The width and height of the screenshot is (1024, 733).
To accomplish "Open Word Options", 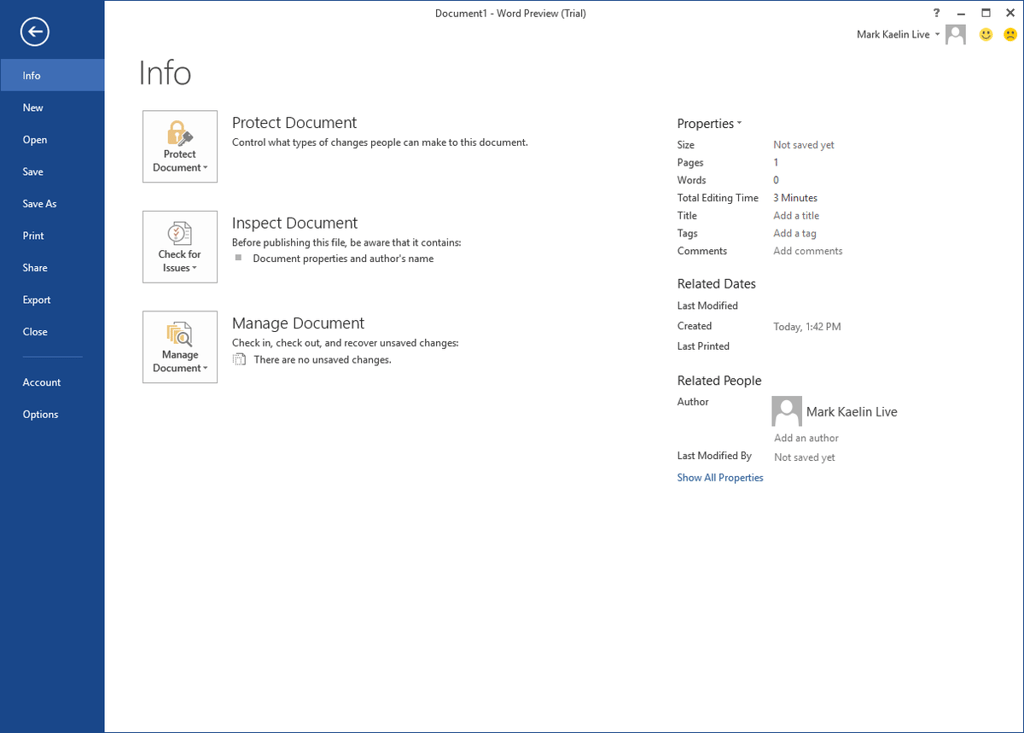I will pos(52,414).
